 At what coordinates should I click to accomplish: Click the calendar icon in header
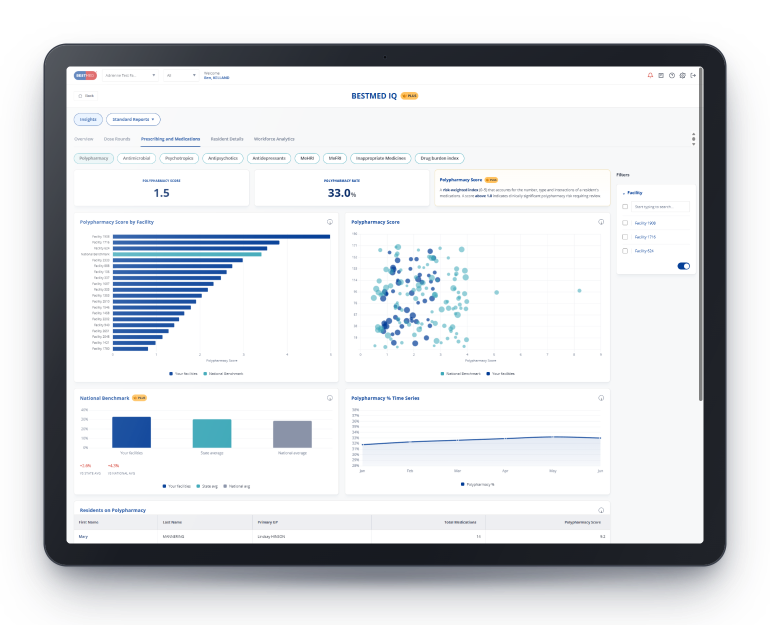coord(661,75)
